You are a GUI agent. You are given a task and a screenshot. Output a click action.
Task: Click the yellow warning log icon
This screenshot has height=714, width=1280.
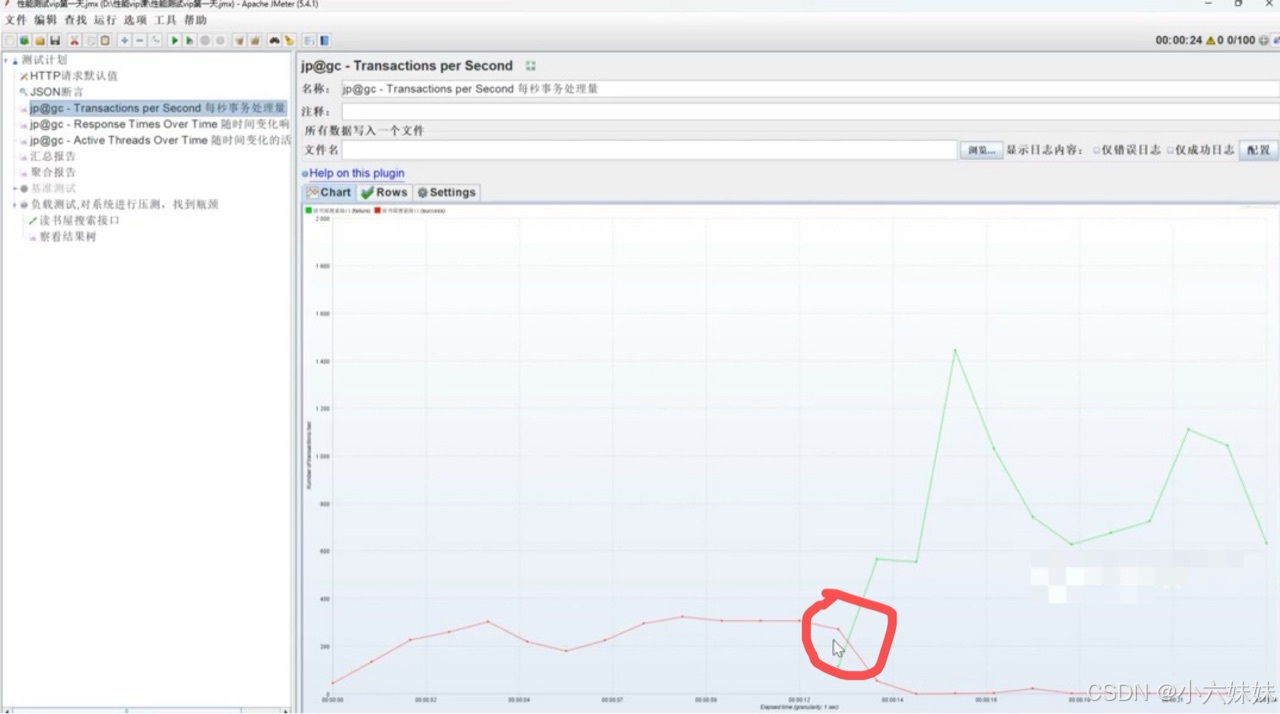tap(1211, 40)
